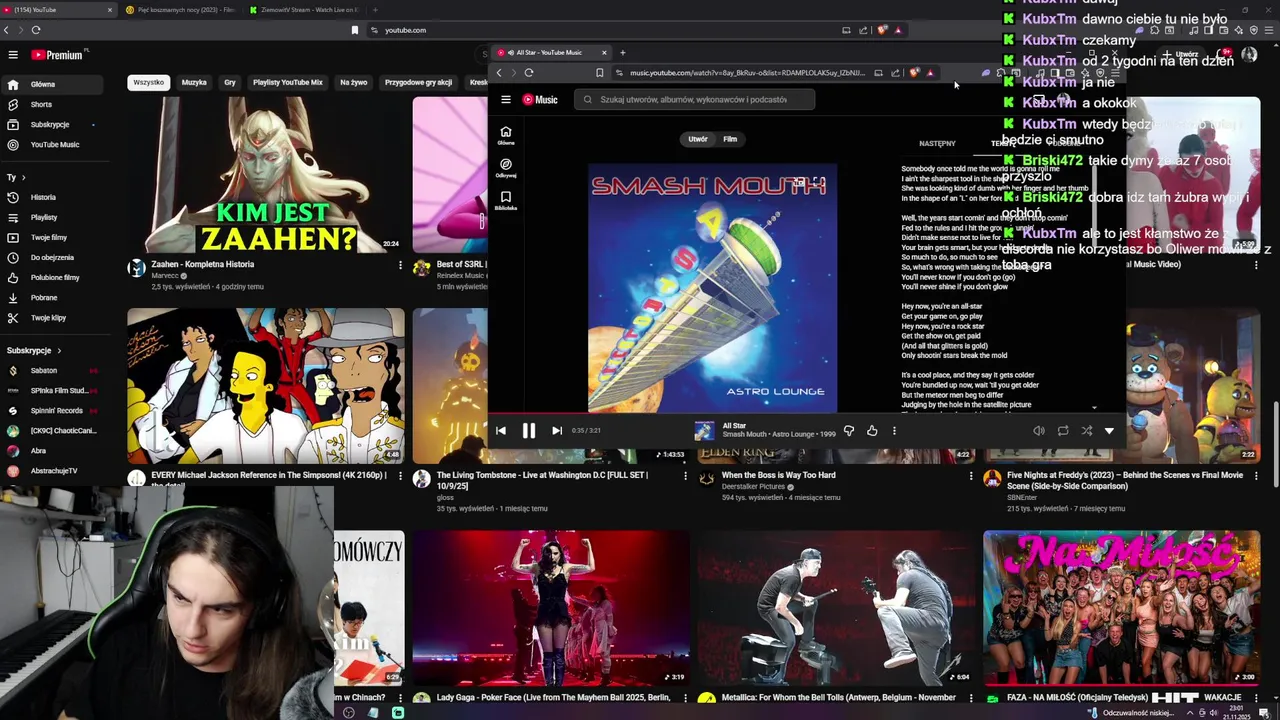
Task: Open Twoje filmy in sidebar
Action: pos(52,237)
